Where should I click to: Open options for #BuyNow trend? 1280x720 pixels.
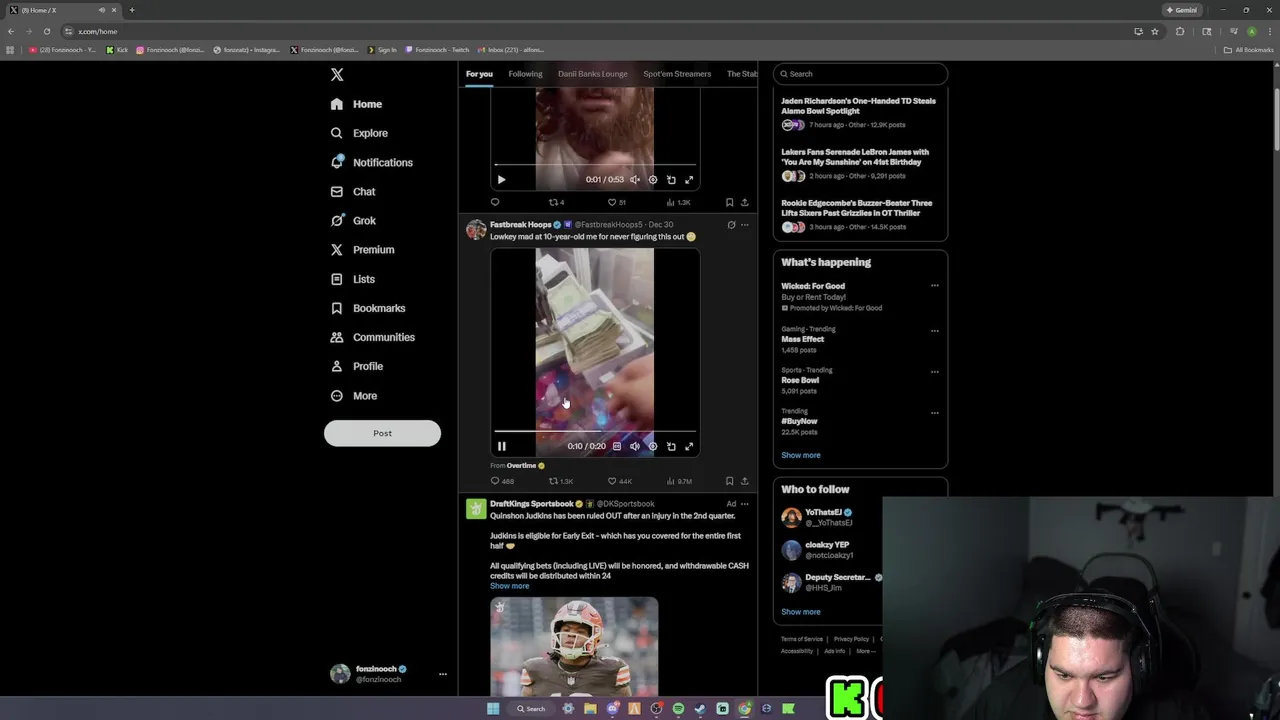coord(935,413)
